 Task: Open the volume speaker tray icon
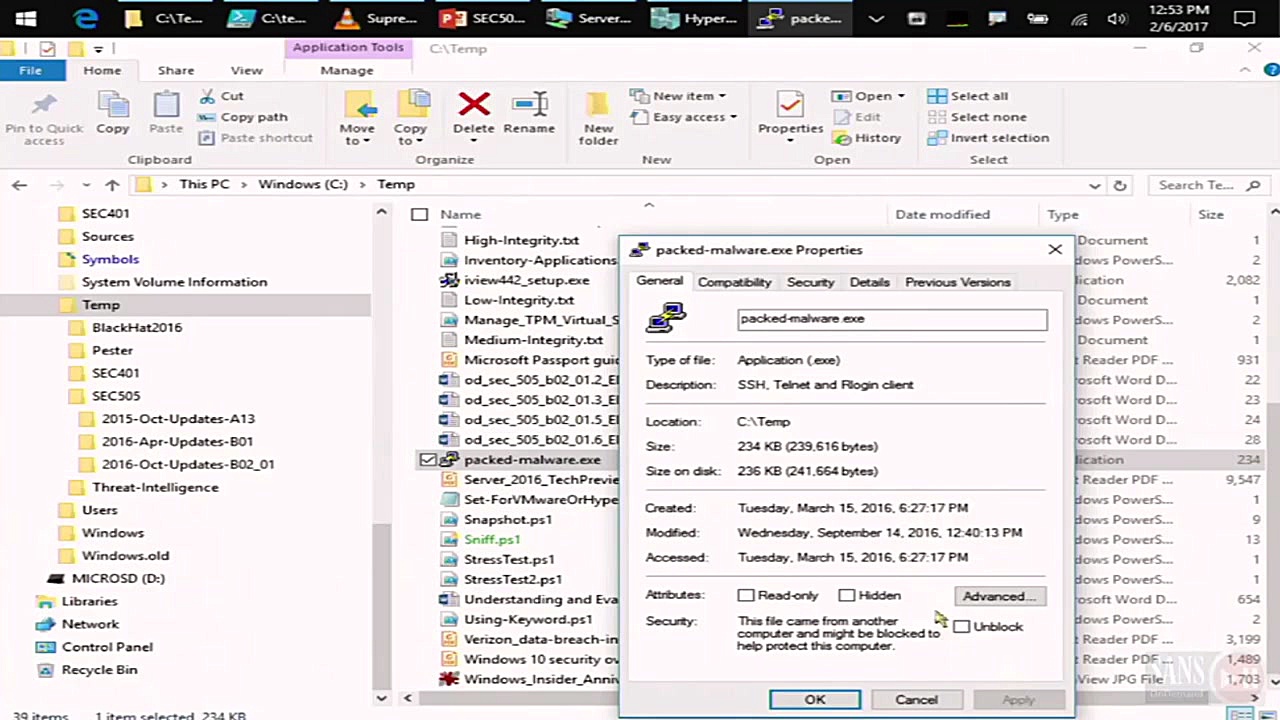coord(1117,19)
